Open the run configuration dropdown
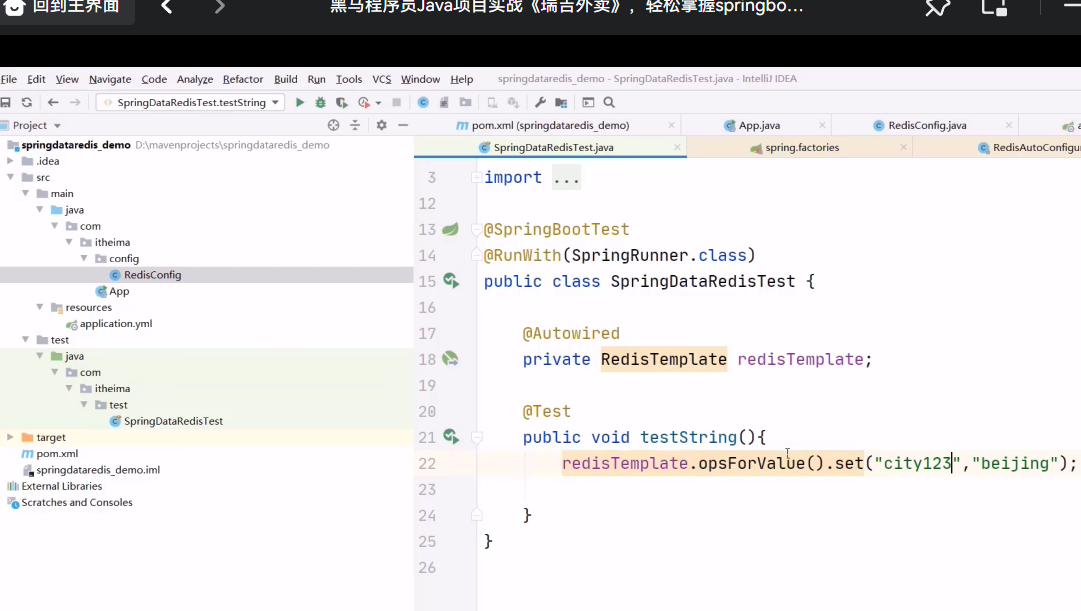Viewport: 1081px width, 611px height. click(275, 102)
